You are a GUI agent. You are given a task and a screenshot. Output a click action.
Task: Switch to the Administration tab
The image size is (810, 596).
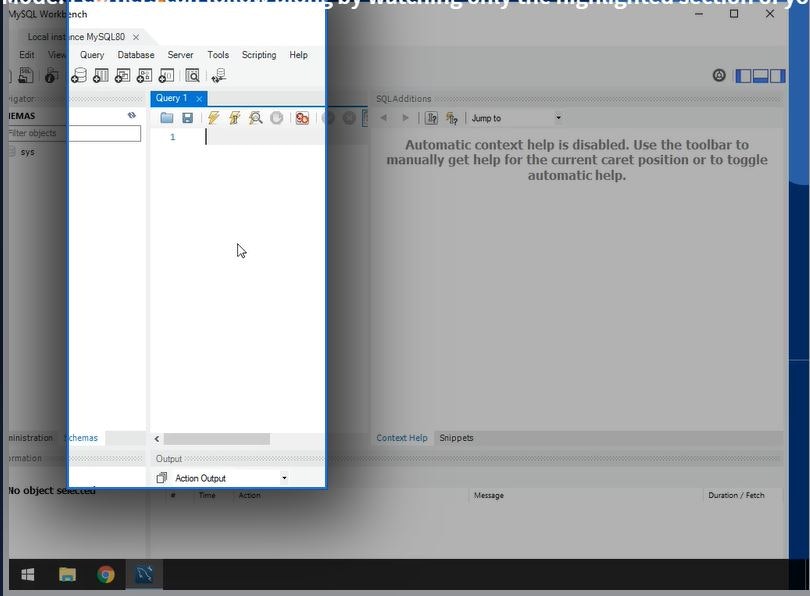point(30,437)
